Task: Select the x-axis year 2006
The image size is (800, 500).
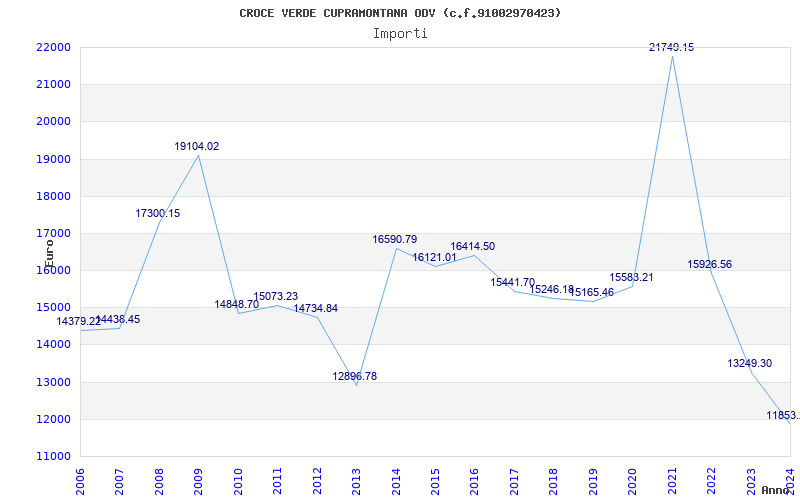Action: coord(80,482)
